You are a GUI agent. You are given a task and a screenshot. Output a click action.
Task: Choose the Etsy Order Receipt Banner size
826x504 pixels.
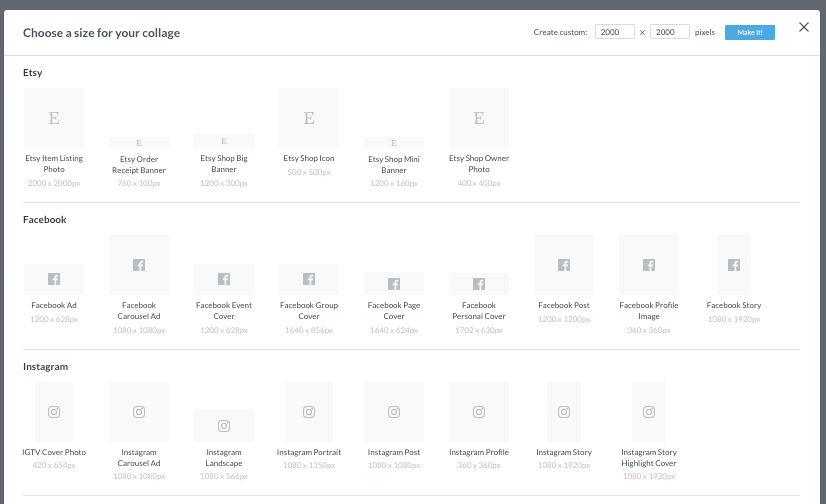[139, 143]
